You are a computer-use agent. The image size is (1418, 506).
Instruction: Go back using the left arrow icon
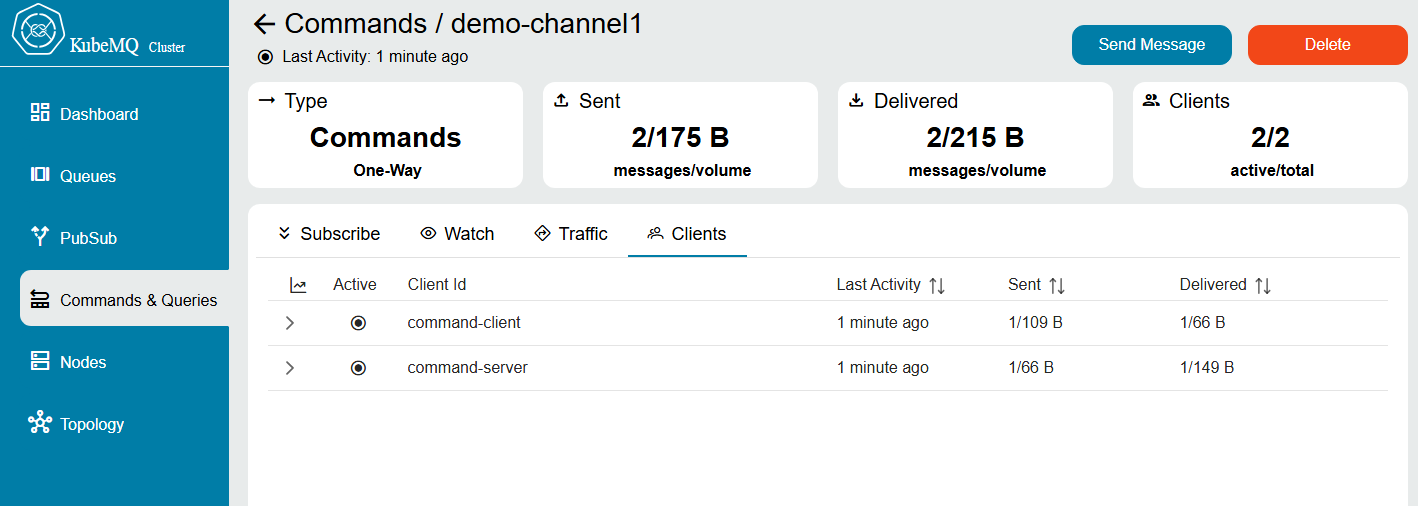tap(264, 25)
